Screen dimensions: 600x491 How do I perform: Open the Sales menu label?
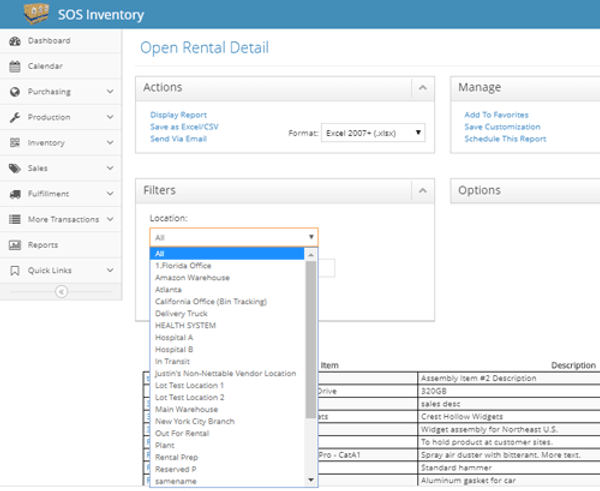pyautogui.click(x=38, y=168)
